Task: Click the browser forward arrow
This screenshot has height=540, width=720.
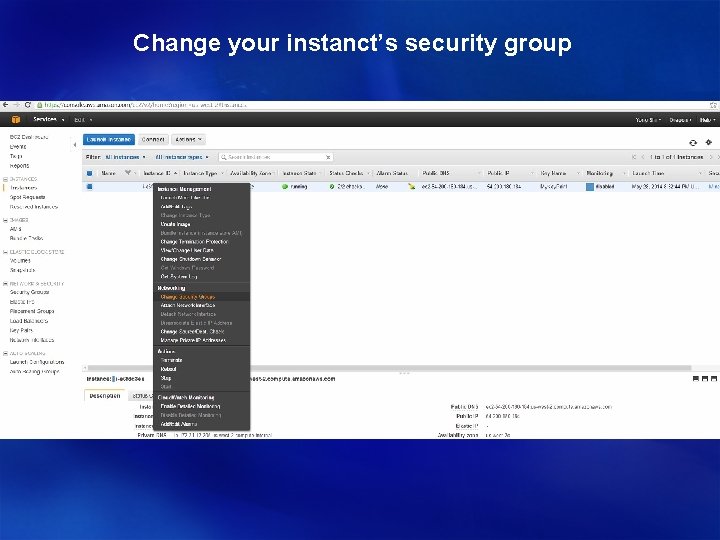Action: pos(17,105)
